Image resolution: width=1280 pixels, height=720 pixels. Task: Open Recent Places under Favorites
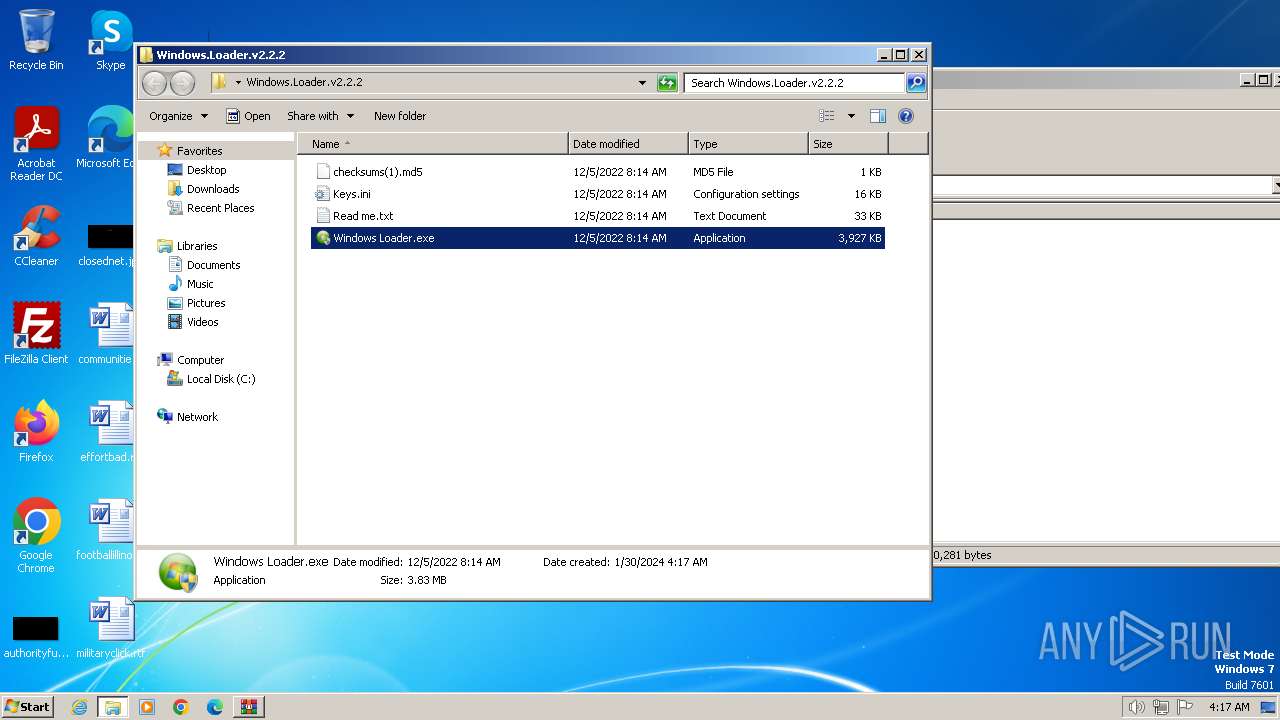click(x=220, y=208)
